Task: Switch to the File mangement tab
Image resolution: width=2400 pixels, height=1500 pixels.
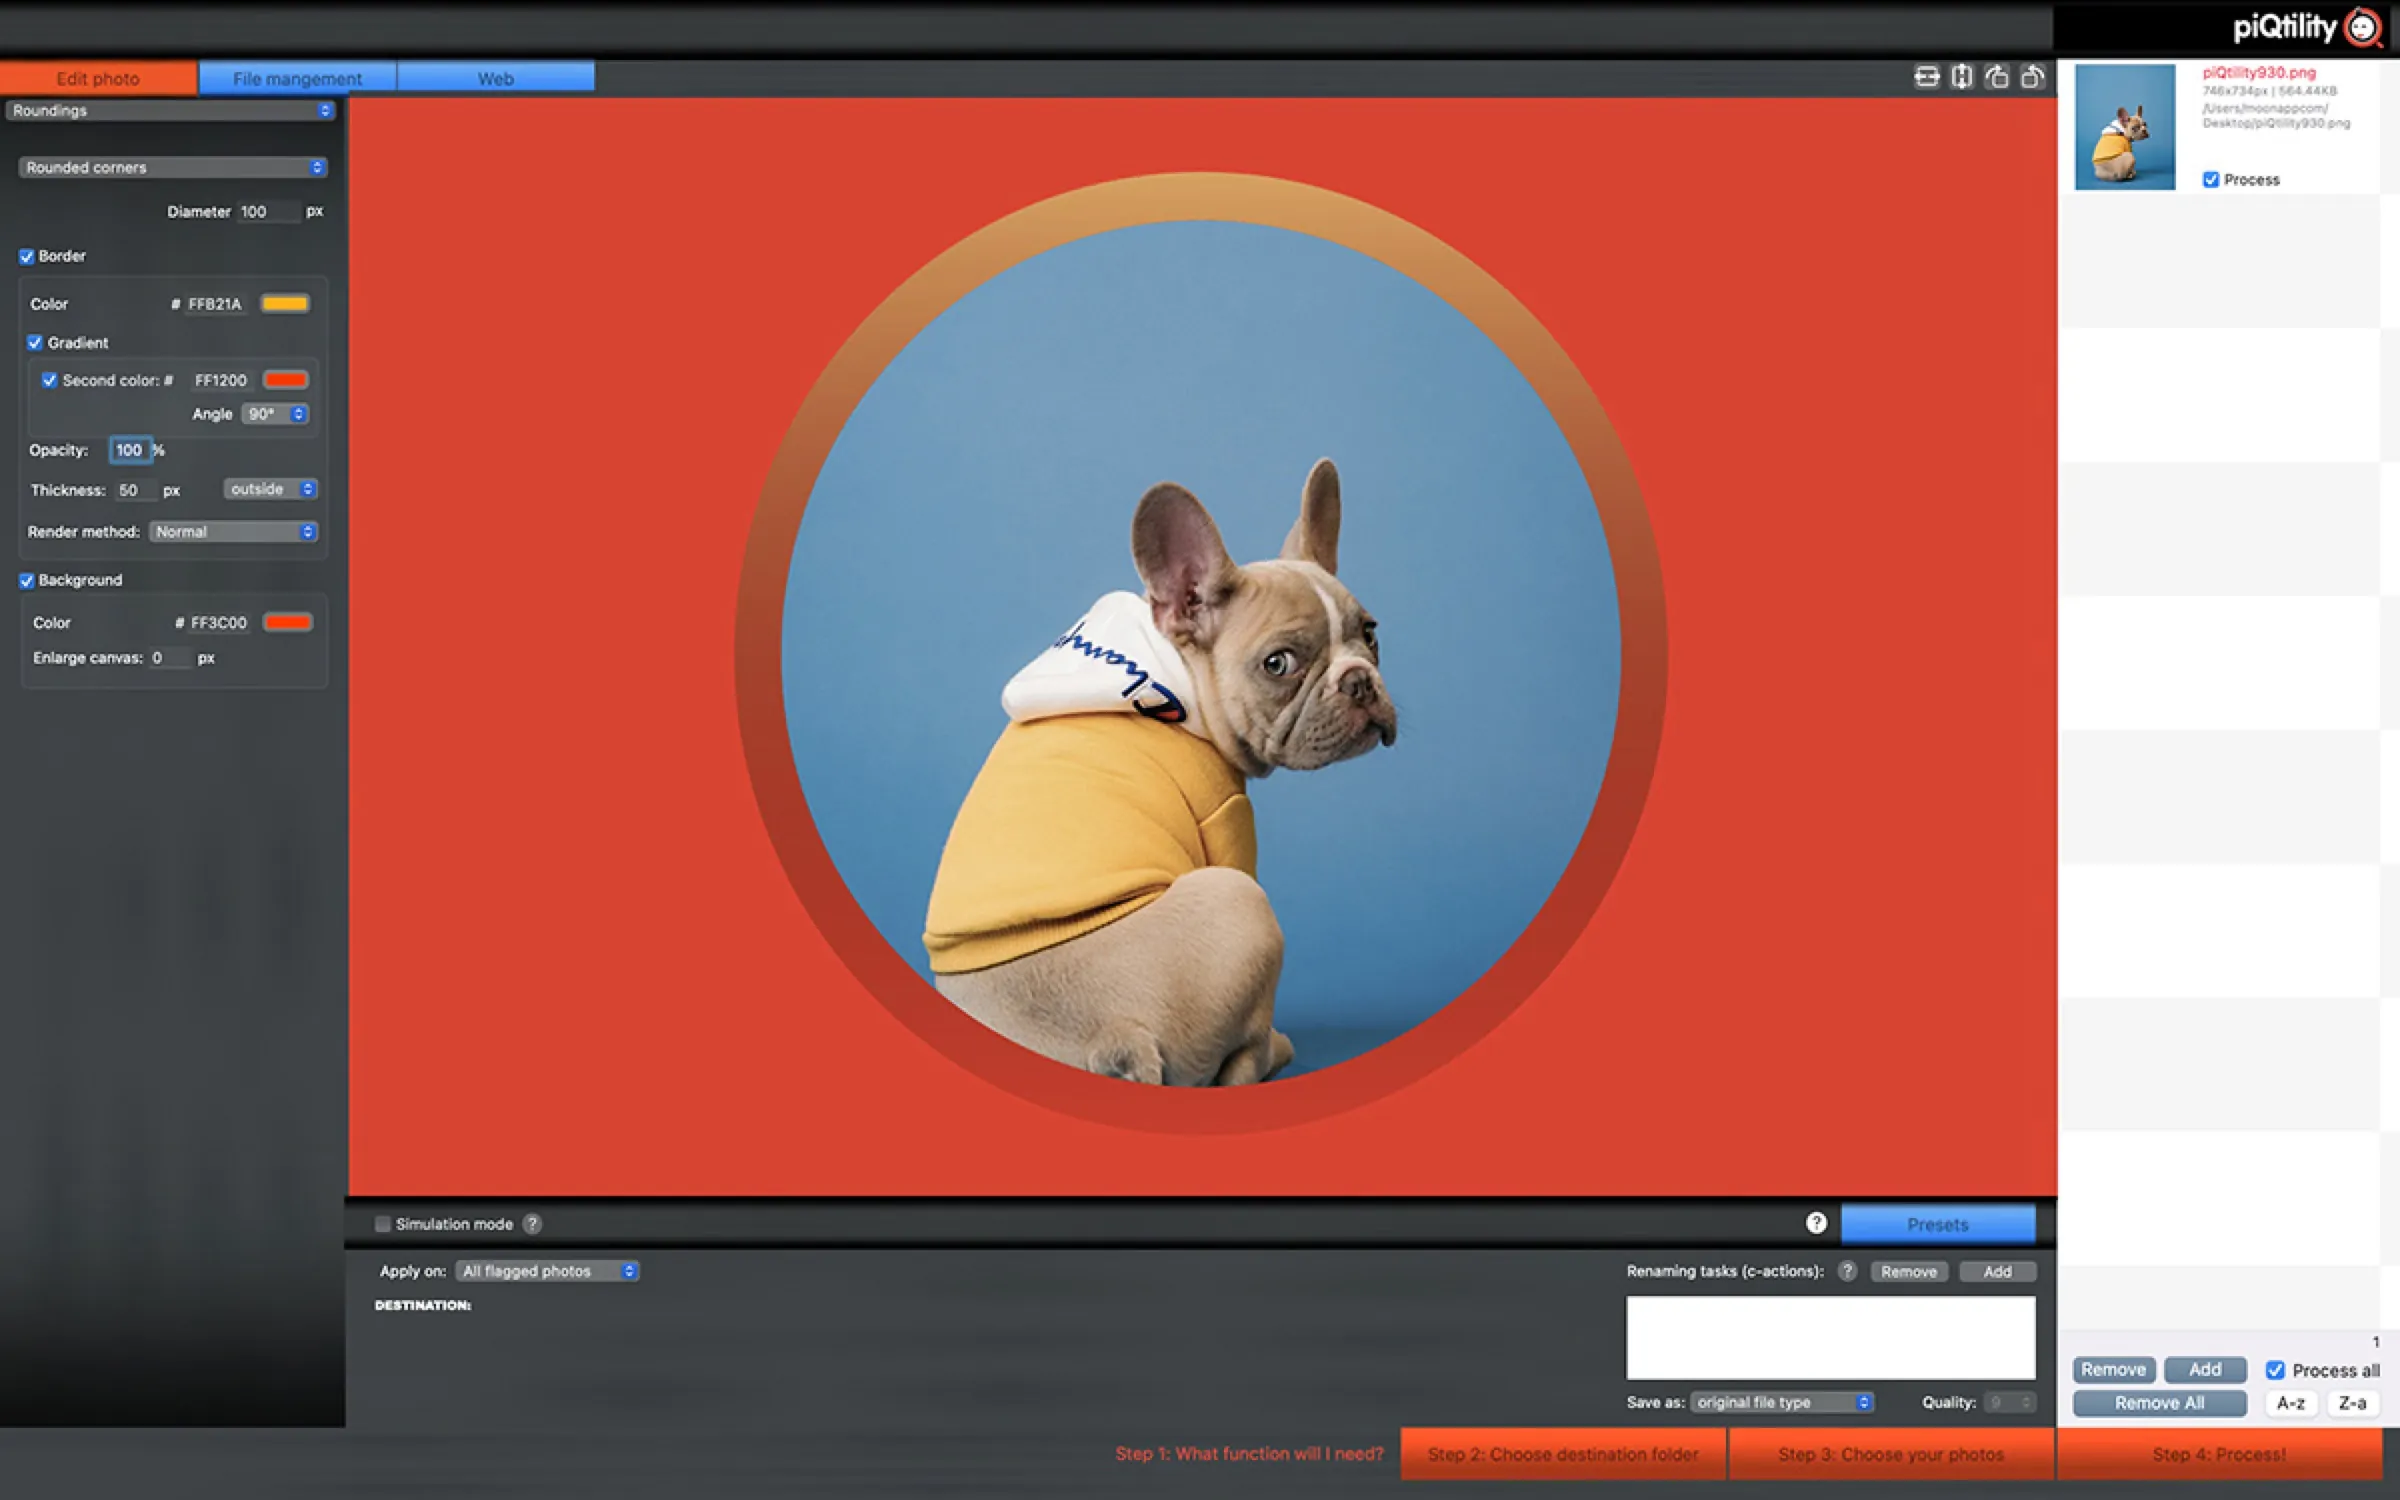Action: click(x=297, y=78)
